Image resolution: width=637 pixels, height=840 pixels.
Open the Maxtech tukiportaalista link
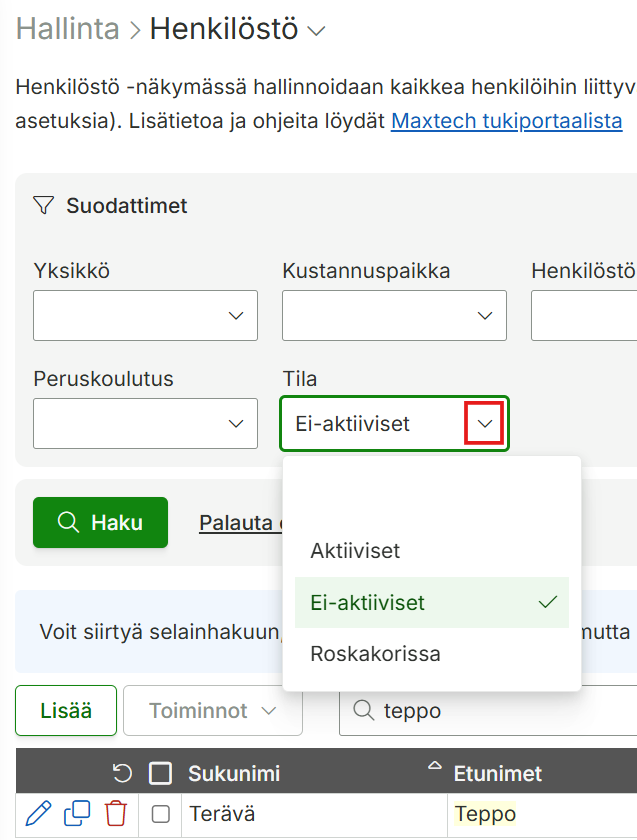[506, 121]
